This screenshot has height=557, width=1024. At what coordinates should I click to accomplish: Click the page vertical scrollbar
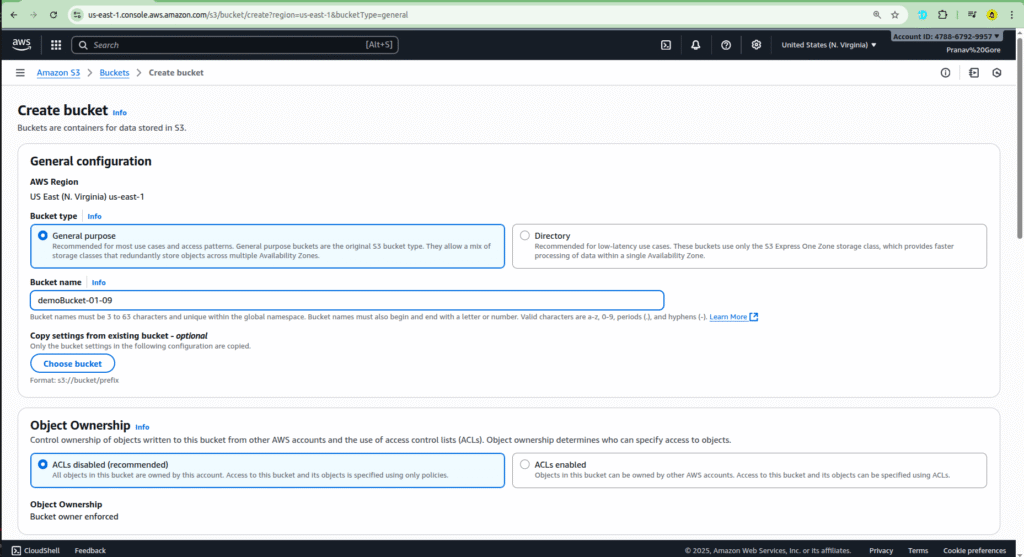[1019, 137]
